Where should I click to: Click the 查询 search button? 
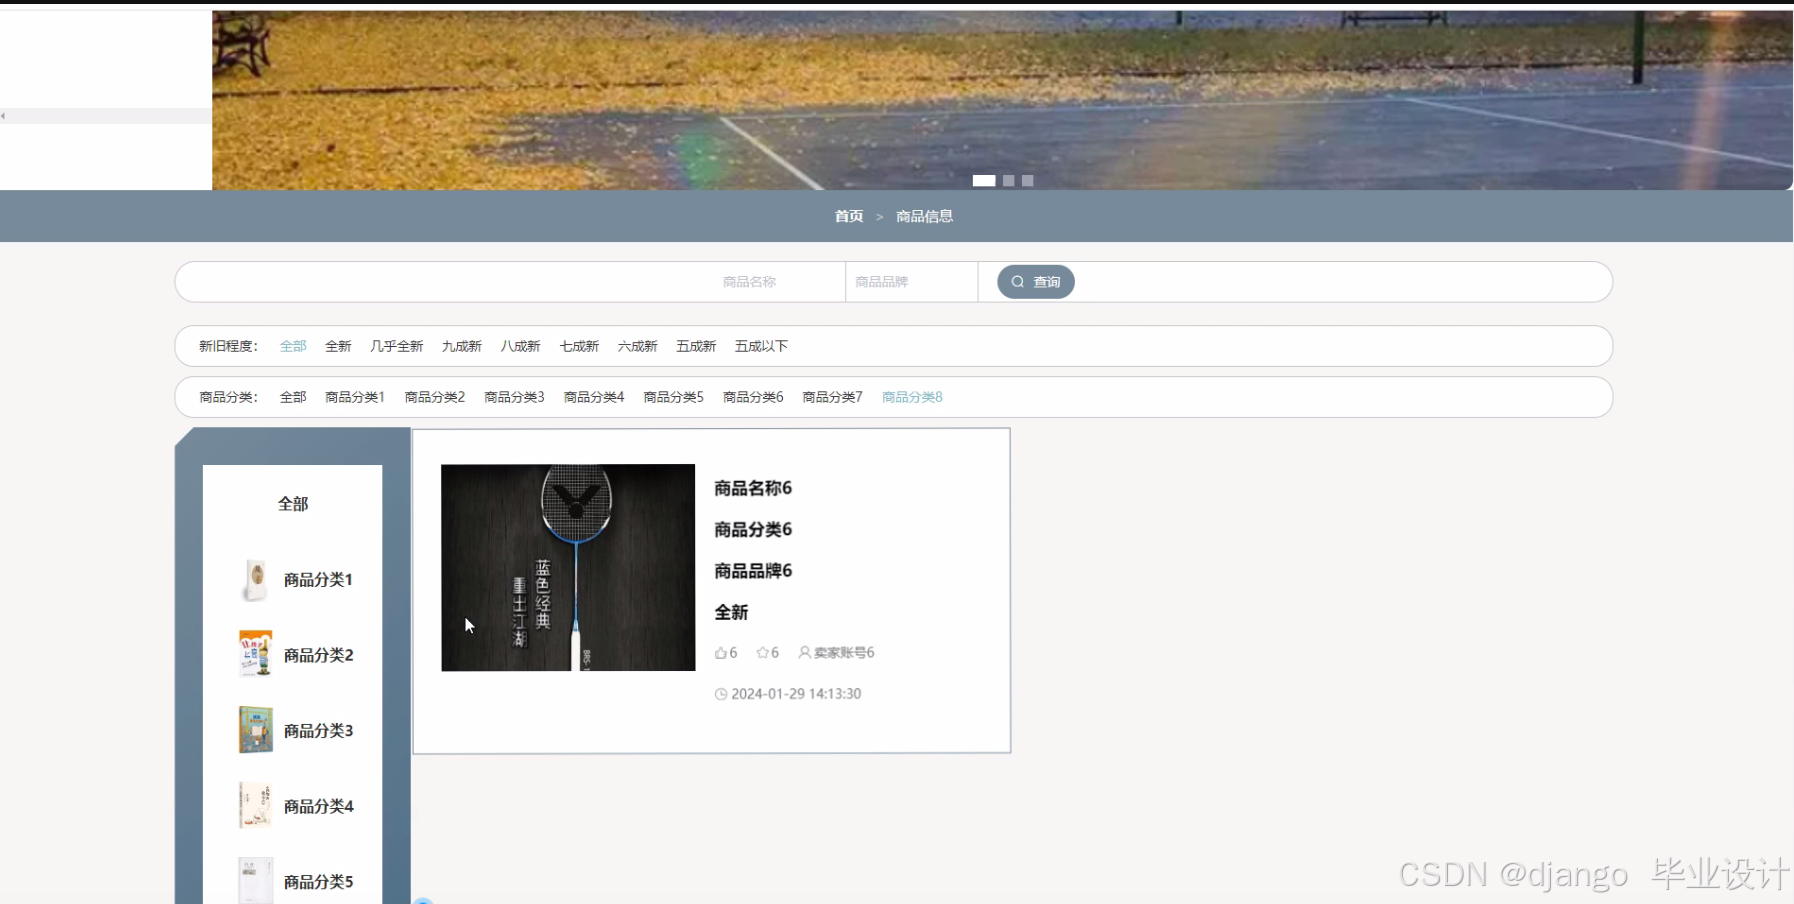pyautogui.click(x=1035, y=282)
